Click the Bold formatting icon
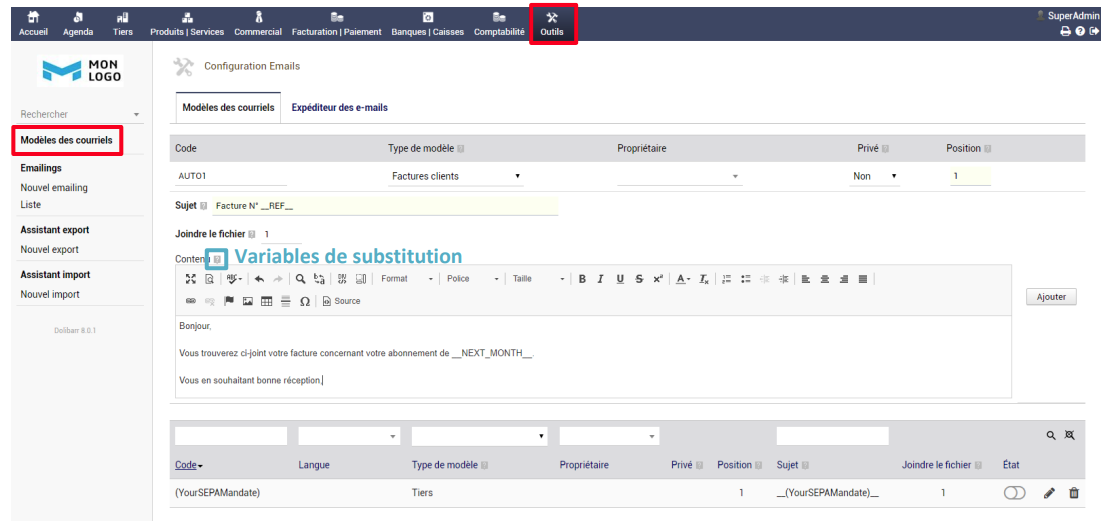This screenshot has width=1106, height=521. [582, 279]
